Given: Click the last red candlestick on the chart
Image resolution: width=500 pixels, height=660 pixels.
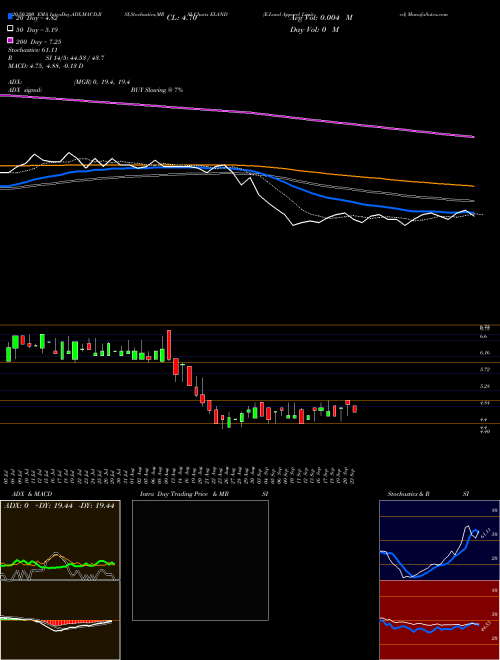Looking at the screenshot, I should point(355,409).
